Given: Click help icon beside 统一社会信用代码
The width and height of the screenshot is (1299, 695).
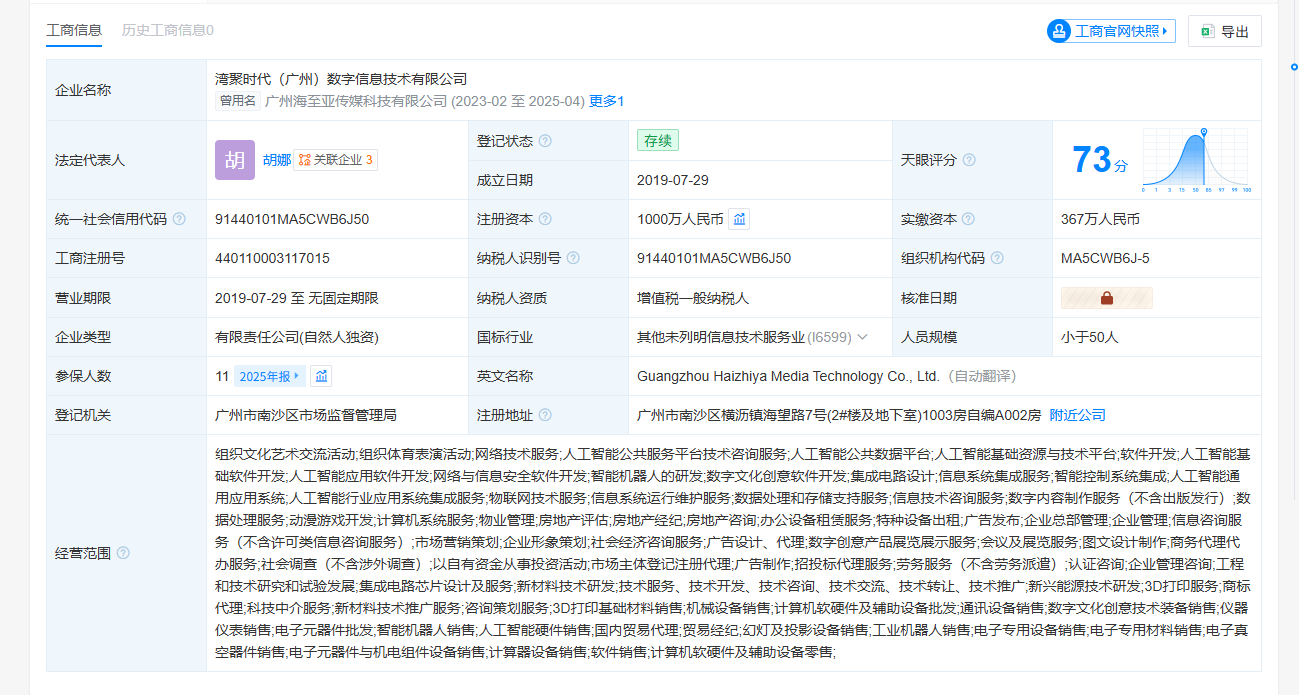Looking at the screenshot, I should pyautogui.click(x=179, y=219).
